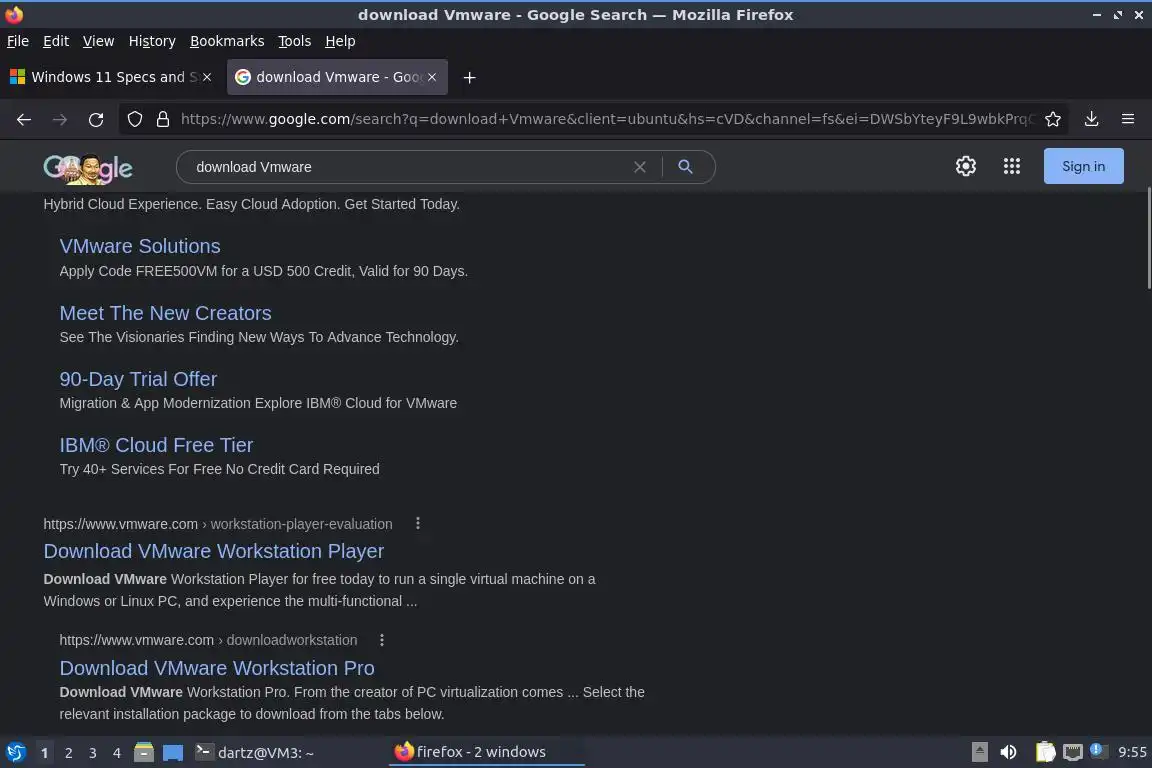Screen dimensions: 1152x768
Task: Open the taskbar start menu icon
Action: pyautogui.click(x=15, y=752)
